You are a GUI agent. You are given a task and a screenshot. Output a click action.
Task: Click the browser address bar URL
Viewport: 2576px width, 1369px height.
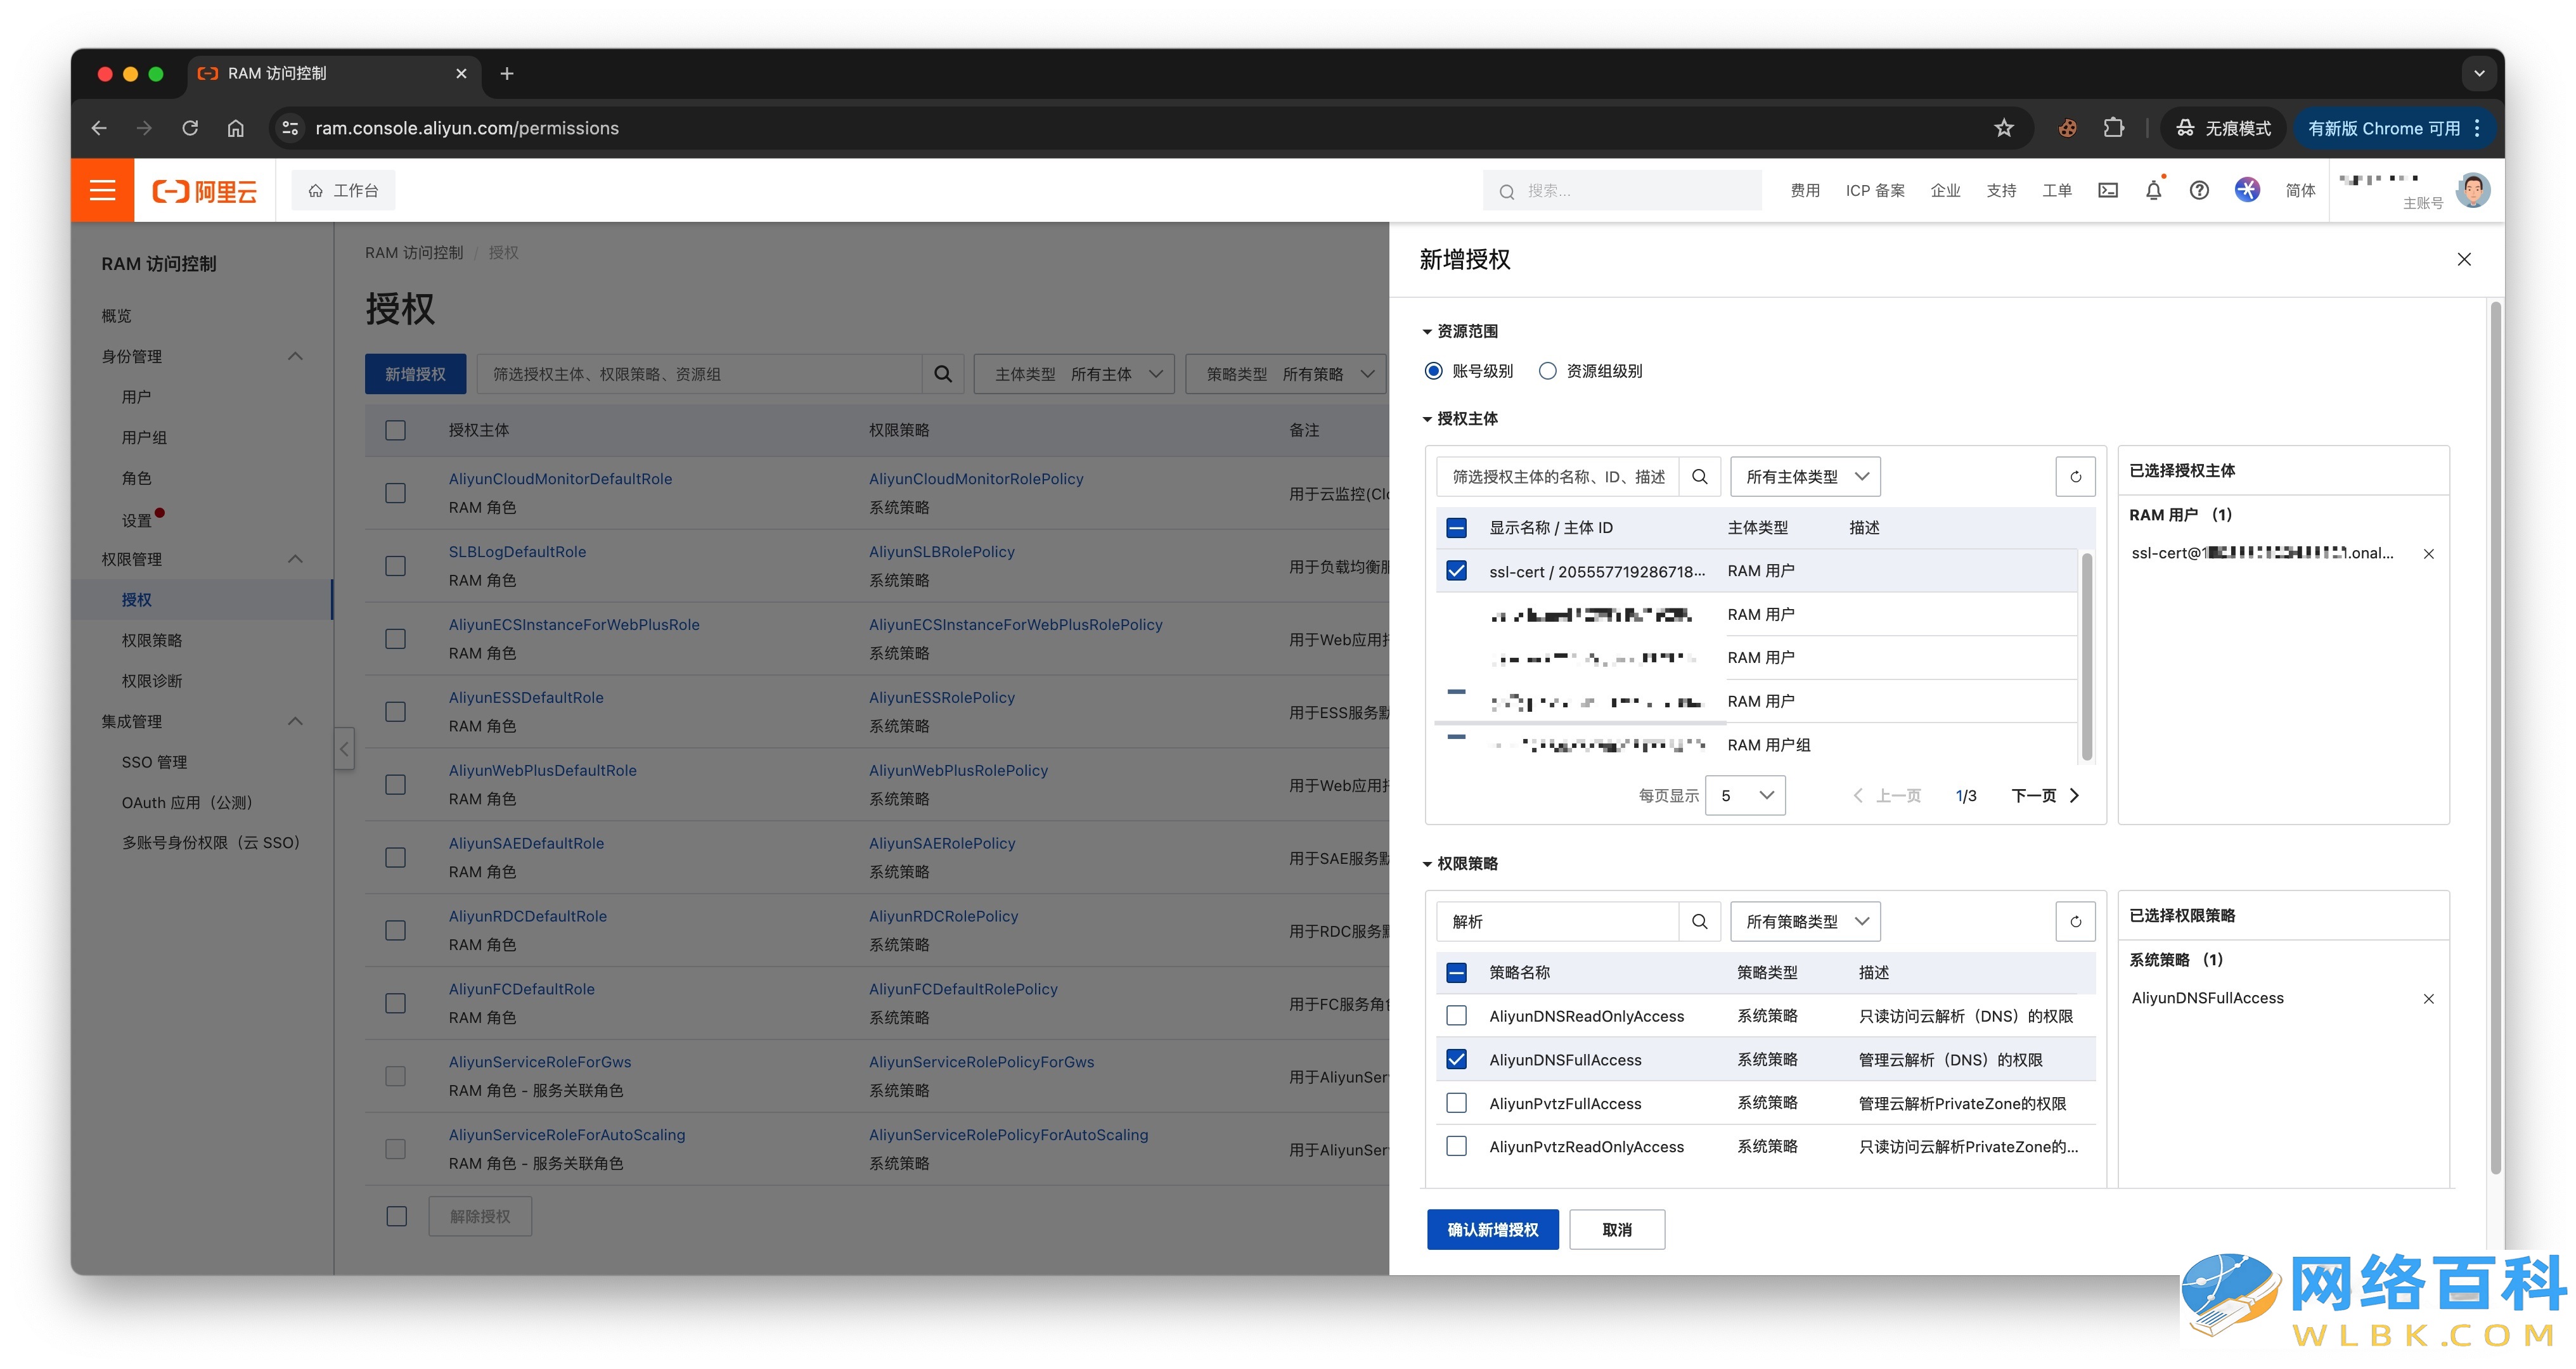pos(467,128)
